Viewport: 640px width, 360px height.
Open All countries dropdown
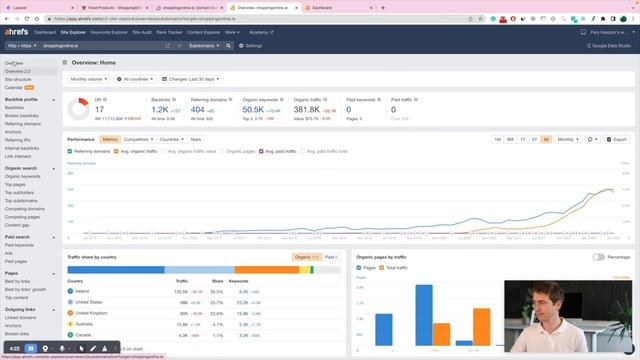pyautogui.click(x=135, y=79)
